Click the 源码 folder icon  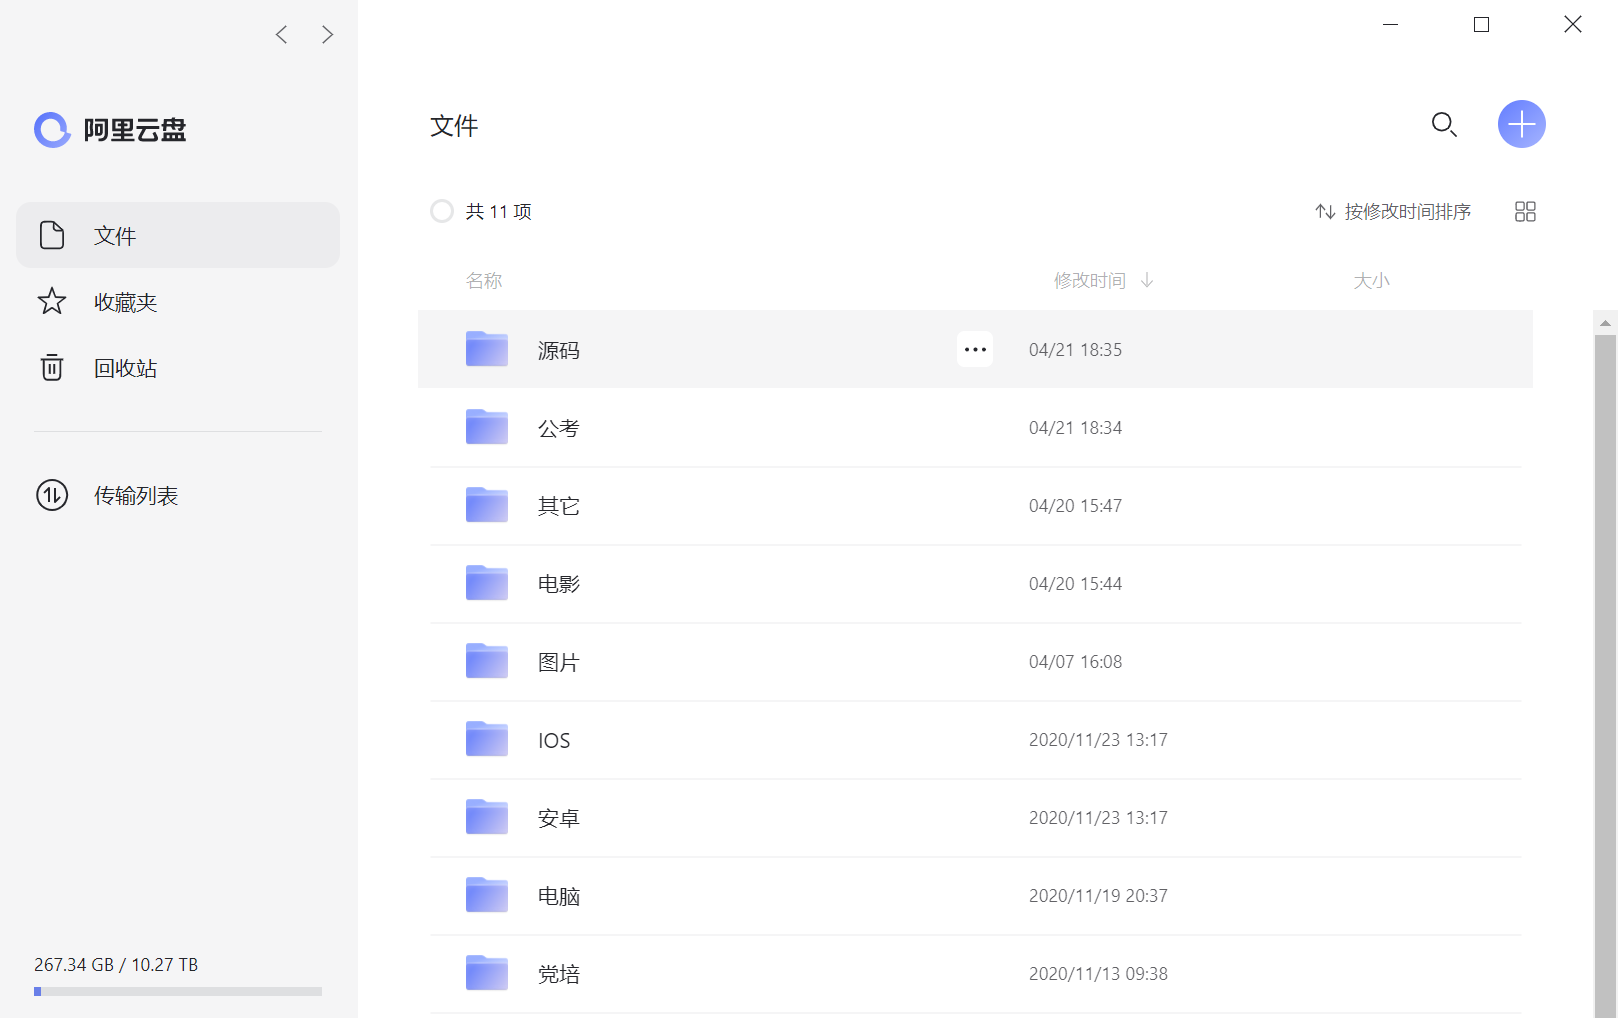point(487,349)
